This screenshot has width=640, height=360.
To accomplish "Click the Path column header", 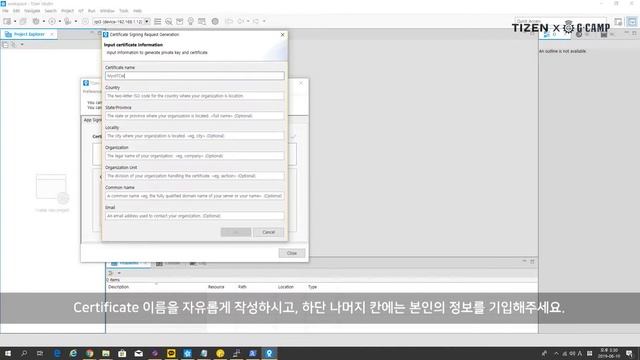I will pyautogui.click(x=242, y=287).
